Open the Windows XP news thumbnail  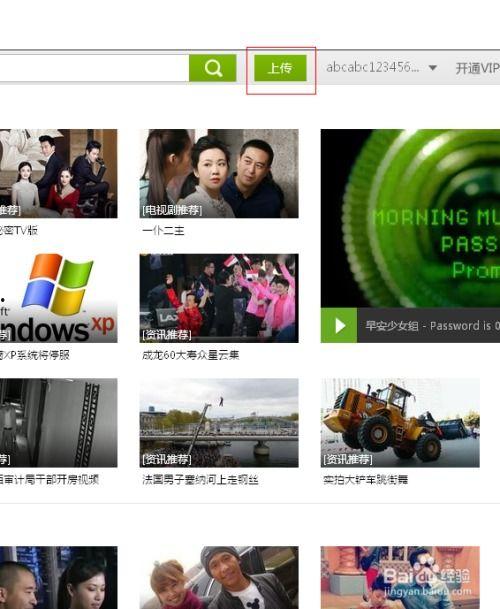pos(59,298)
